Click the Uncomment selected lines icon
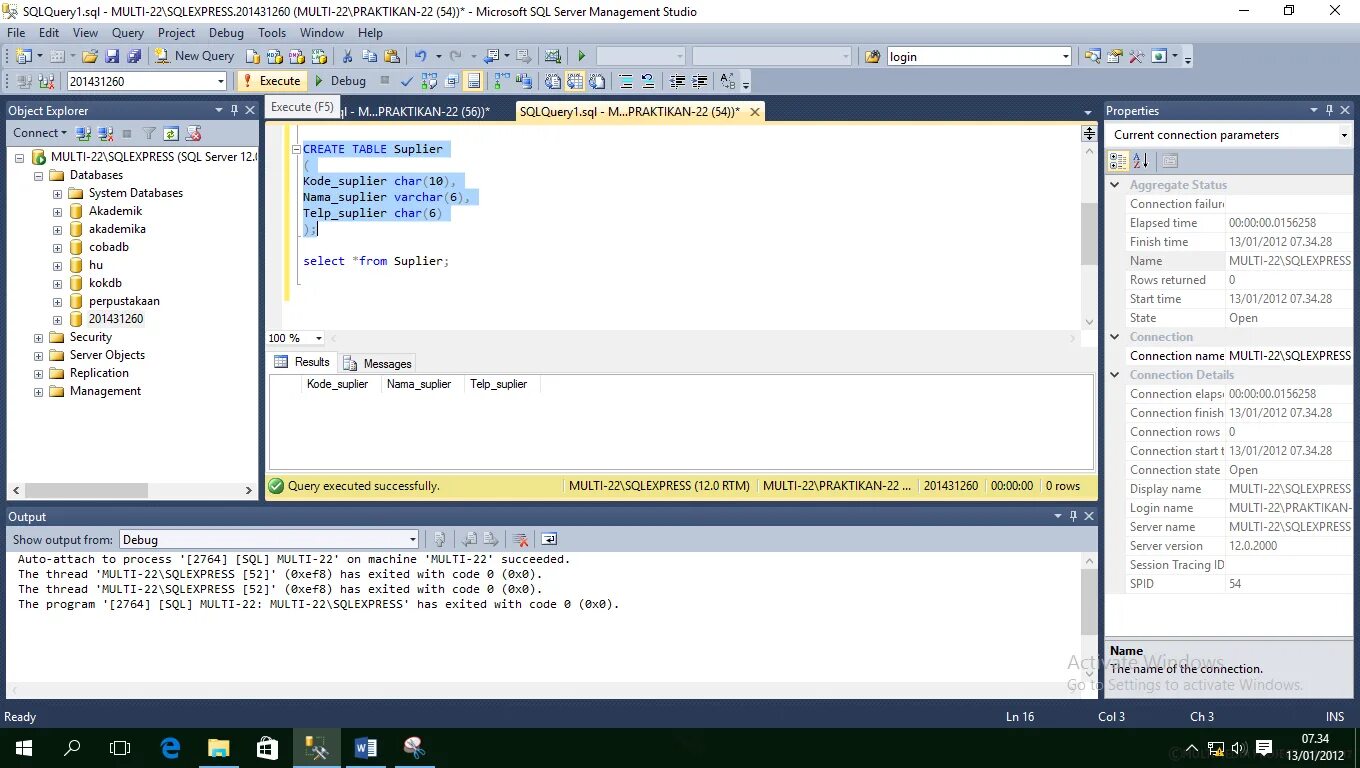1360x768 pixels. 648,81
